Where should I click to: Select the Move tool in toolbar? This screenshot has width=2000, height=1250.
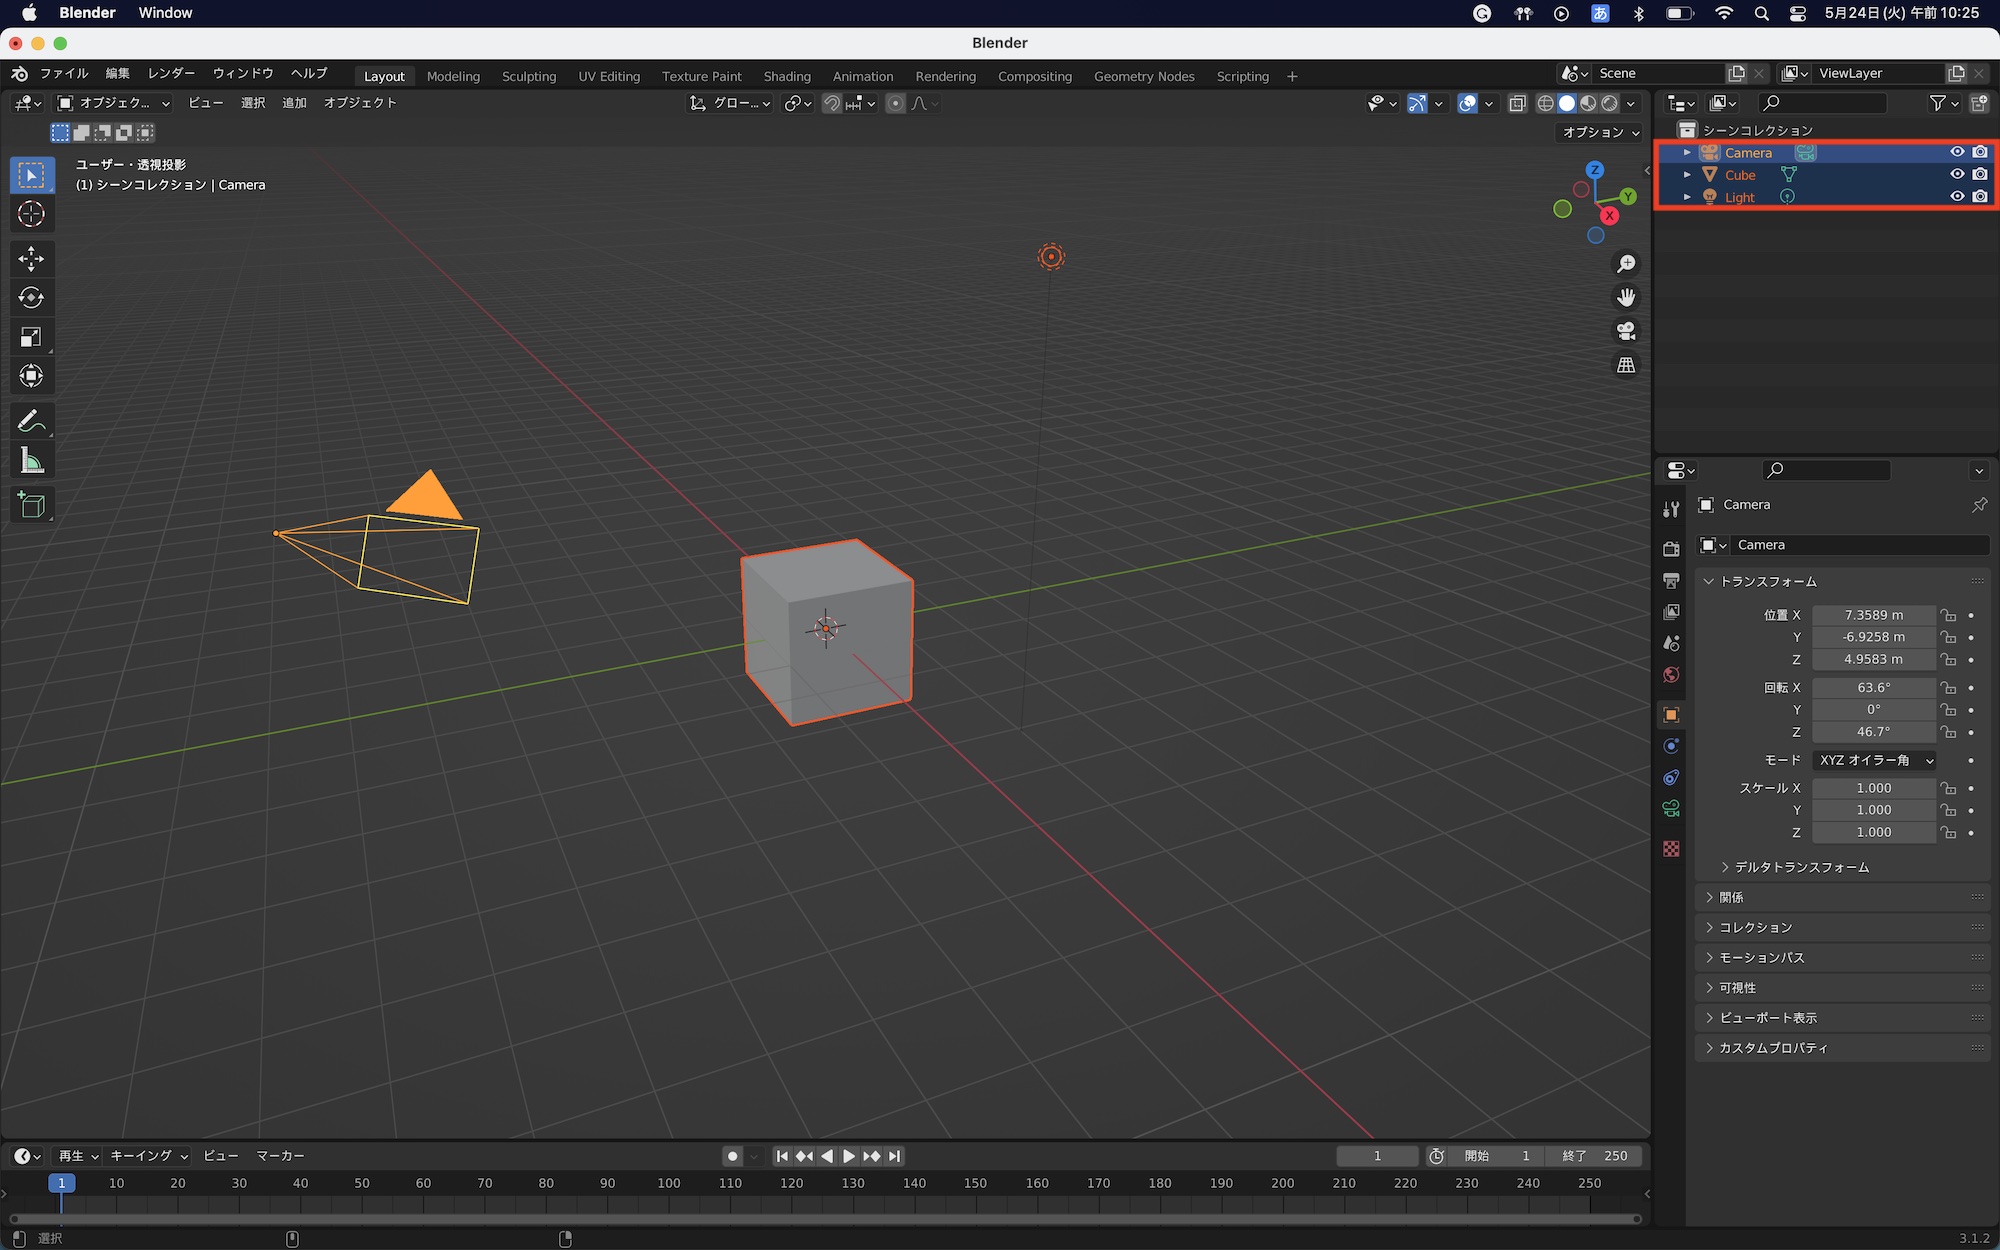point(31,259)
